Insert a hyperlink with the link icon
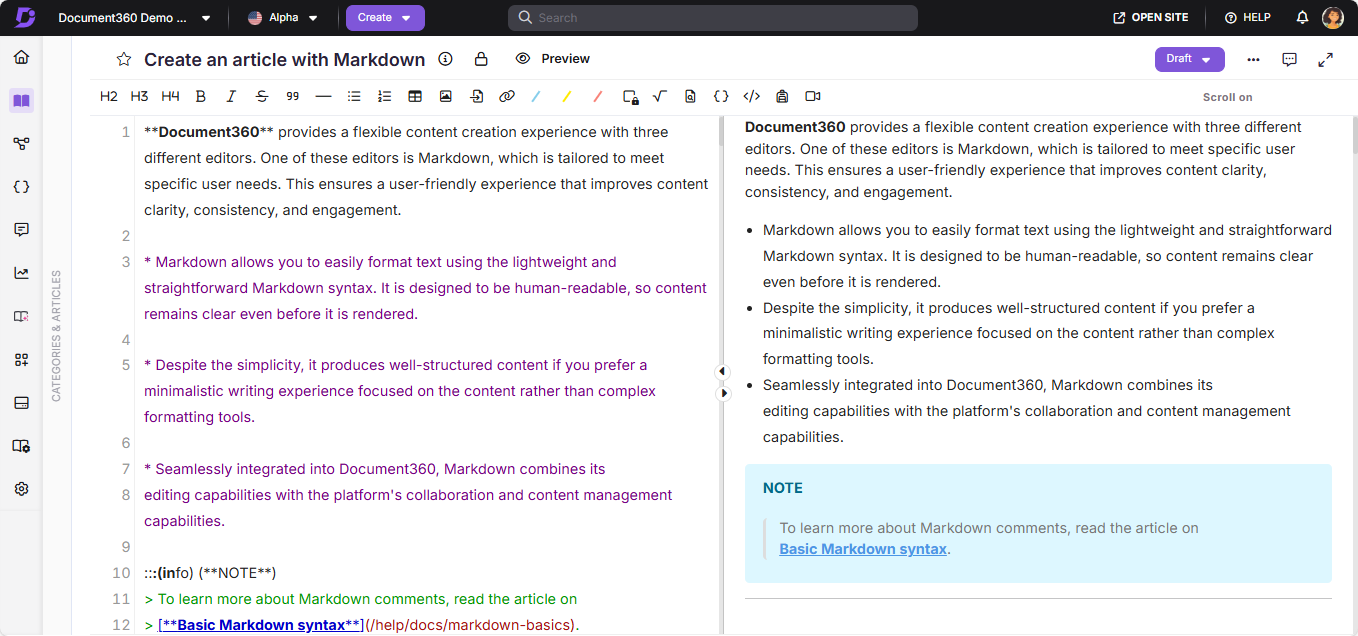The image size is (1358, 636). click(507, 95)
